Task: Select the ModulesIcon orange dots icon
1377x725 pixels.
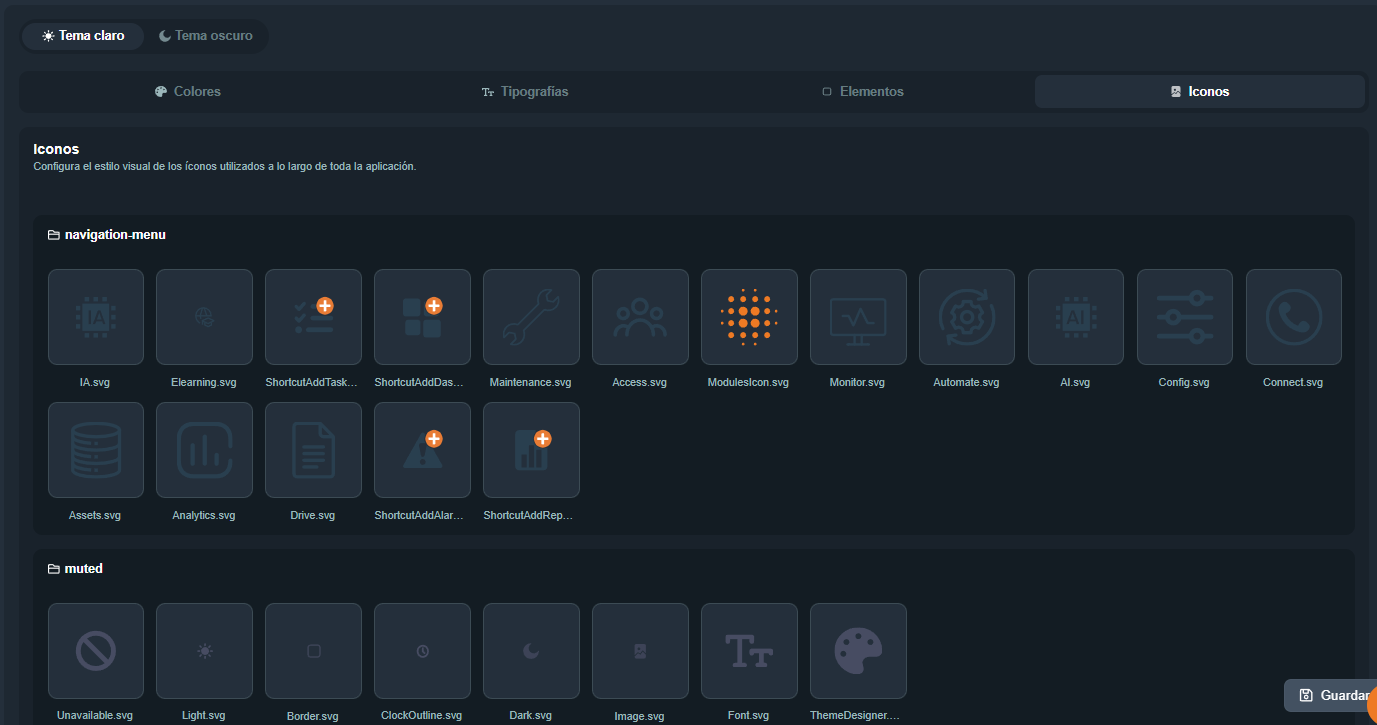Action: 749,316
